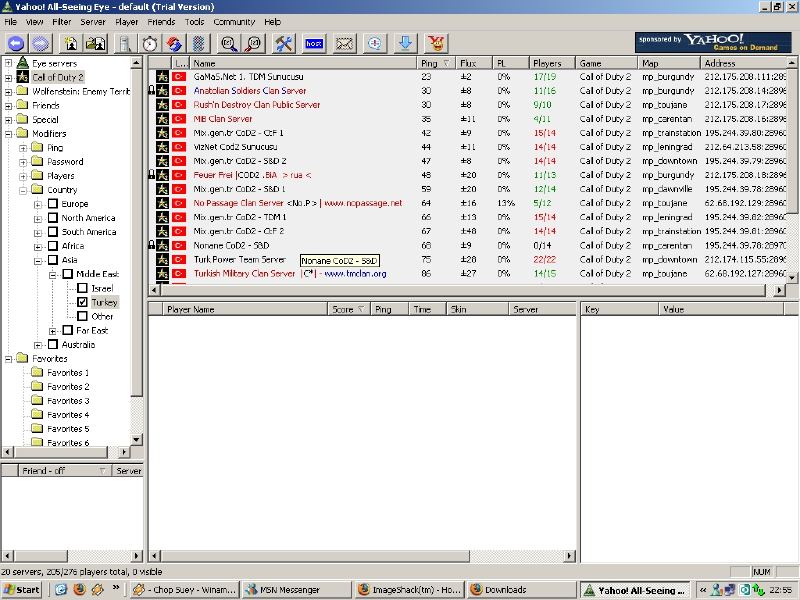This screenshot has height=600, width=800.
Task: Sort servers by the Ping column header
Action: pyautogui.click(x=436, y=63)
